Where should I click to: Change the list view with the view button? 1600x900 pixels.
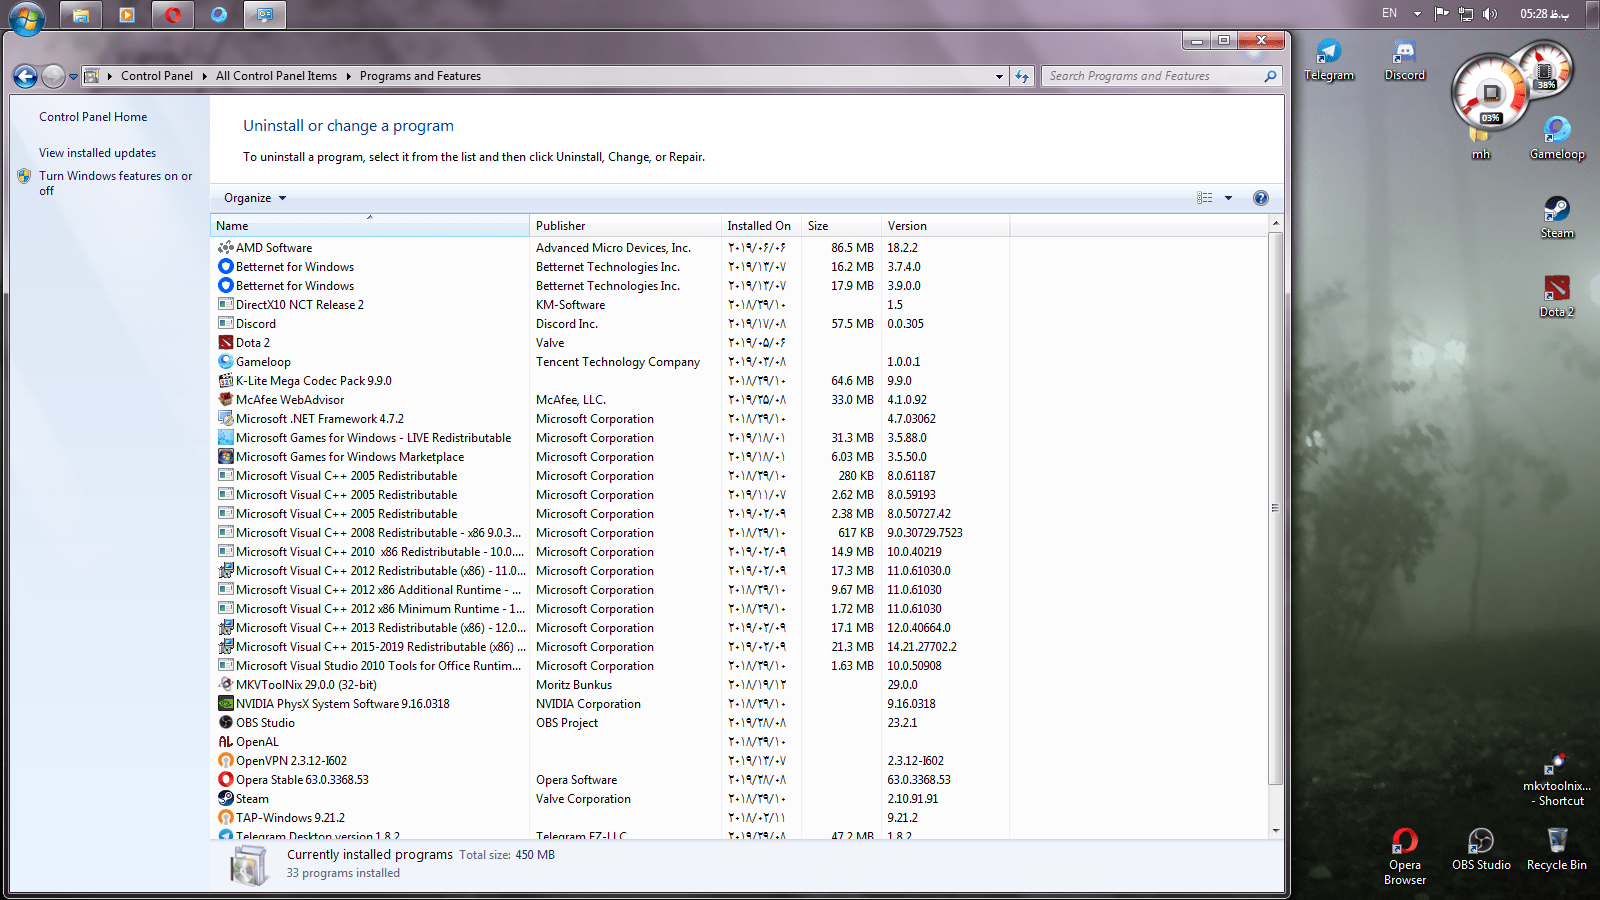point(1205,198)
